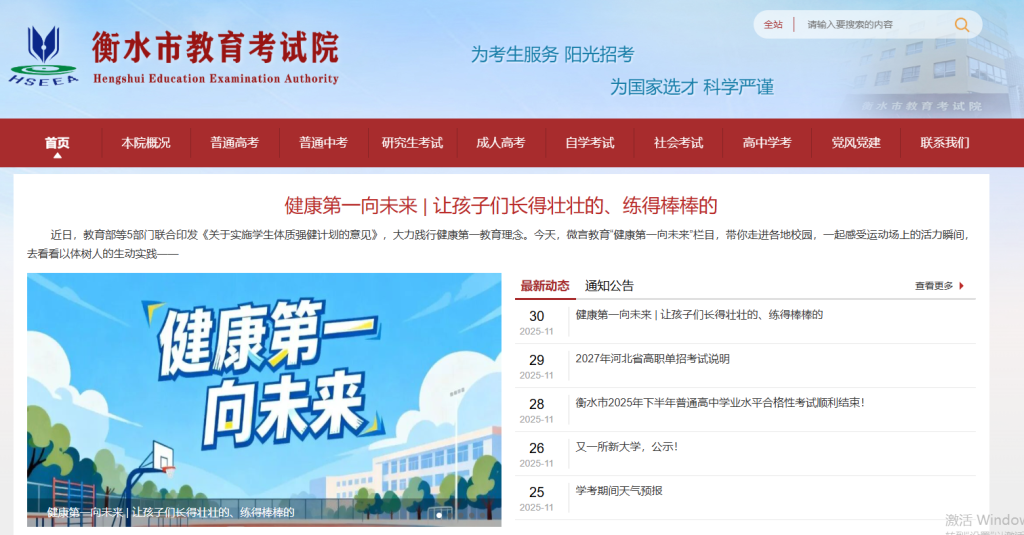Image resolution: width=1024 pixels, height=535 pixels.
Task: Click the HSEEA logo emblem
Action: 43,56
